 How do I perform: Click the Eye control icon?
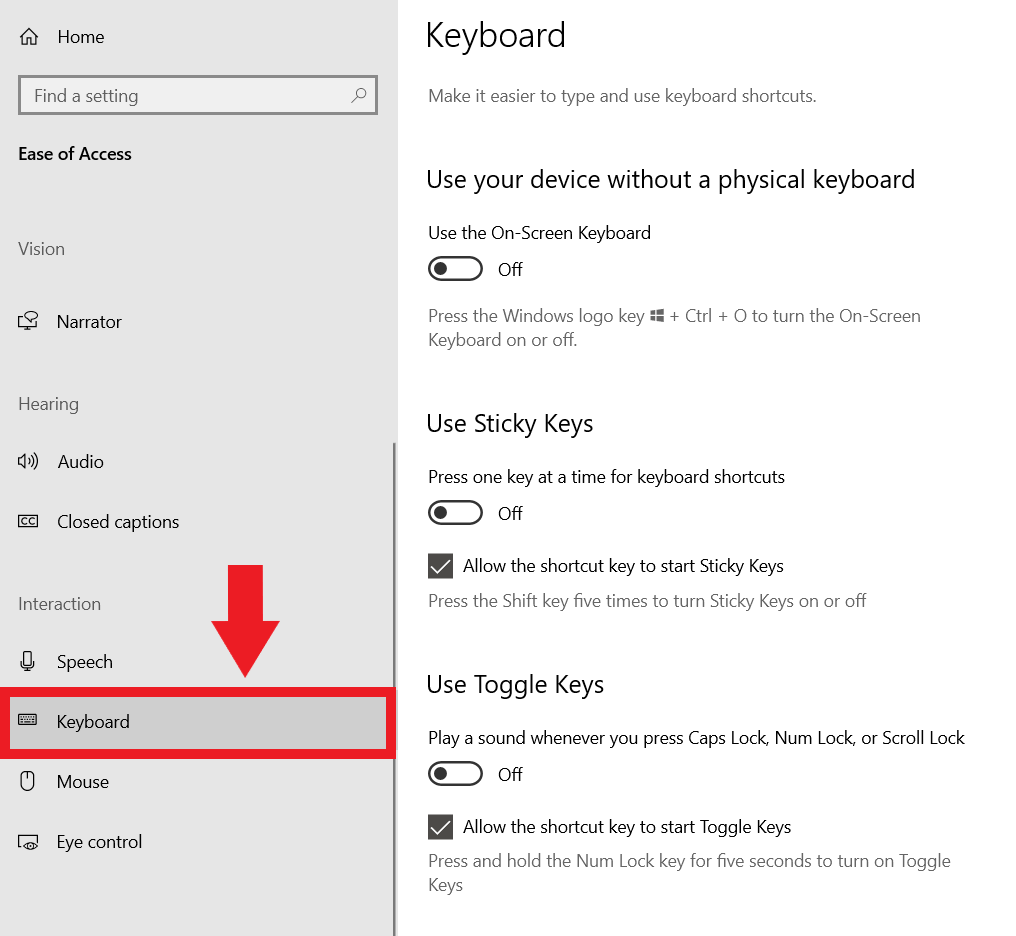[x=28, y=842]
